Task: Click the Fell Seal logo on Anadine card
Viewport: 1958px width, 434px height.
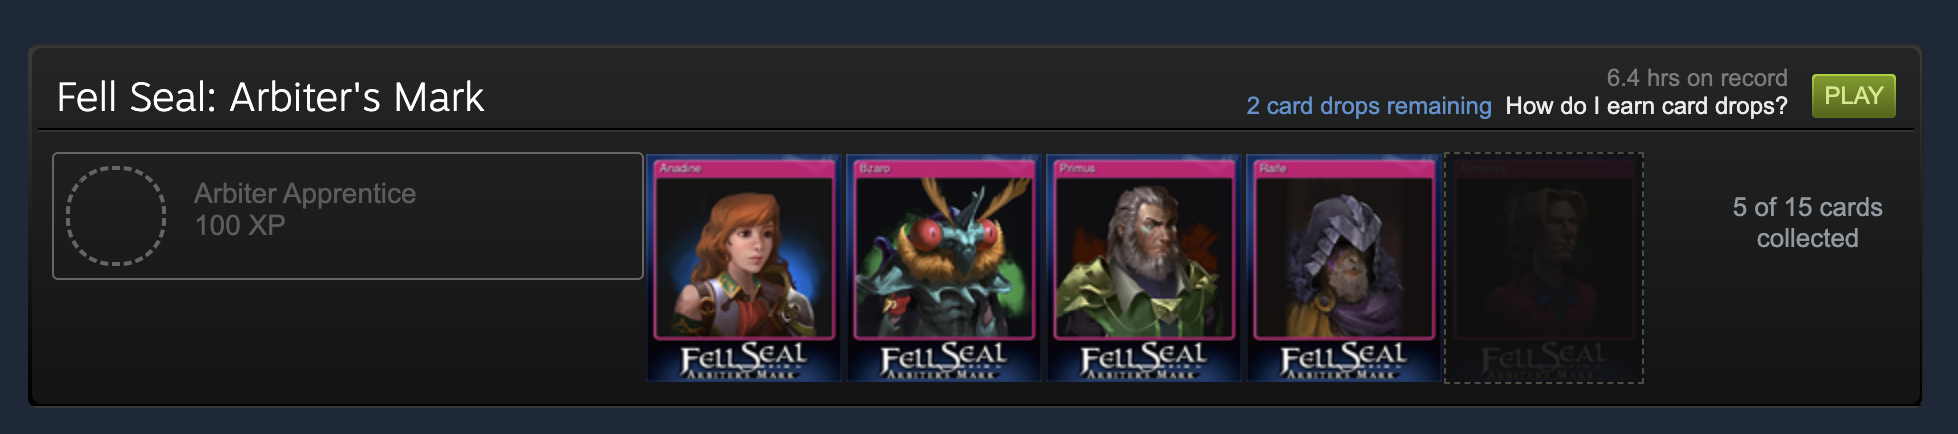Action: pos(744,361)
